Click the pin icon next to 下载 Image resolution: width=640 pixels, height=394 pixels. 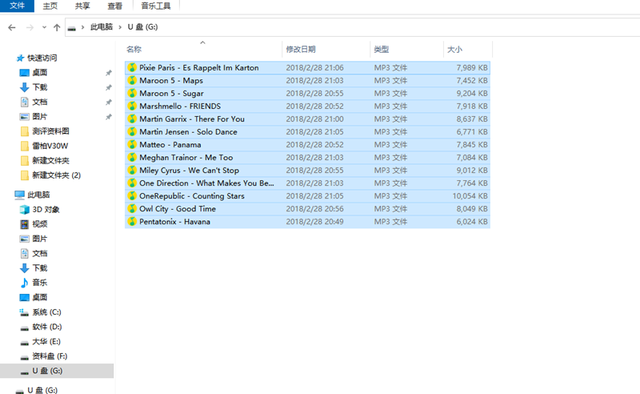click(x=109, y=88)
